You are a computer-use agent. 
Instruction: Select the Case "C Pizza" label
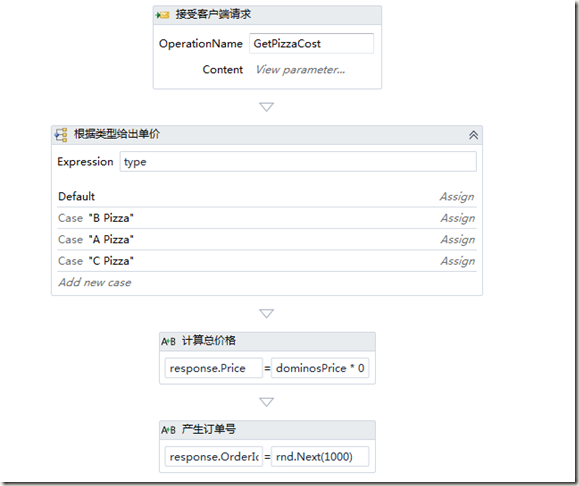click(x=96, y=261)
